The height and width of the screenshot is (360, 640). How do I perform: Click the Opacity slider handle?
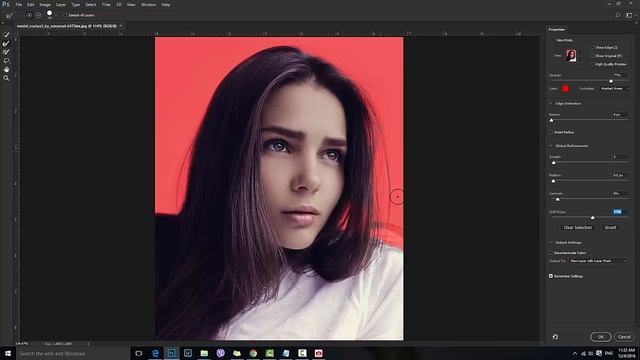click(x=611, y=81)
